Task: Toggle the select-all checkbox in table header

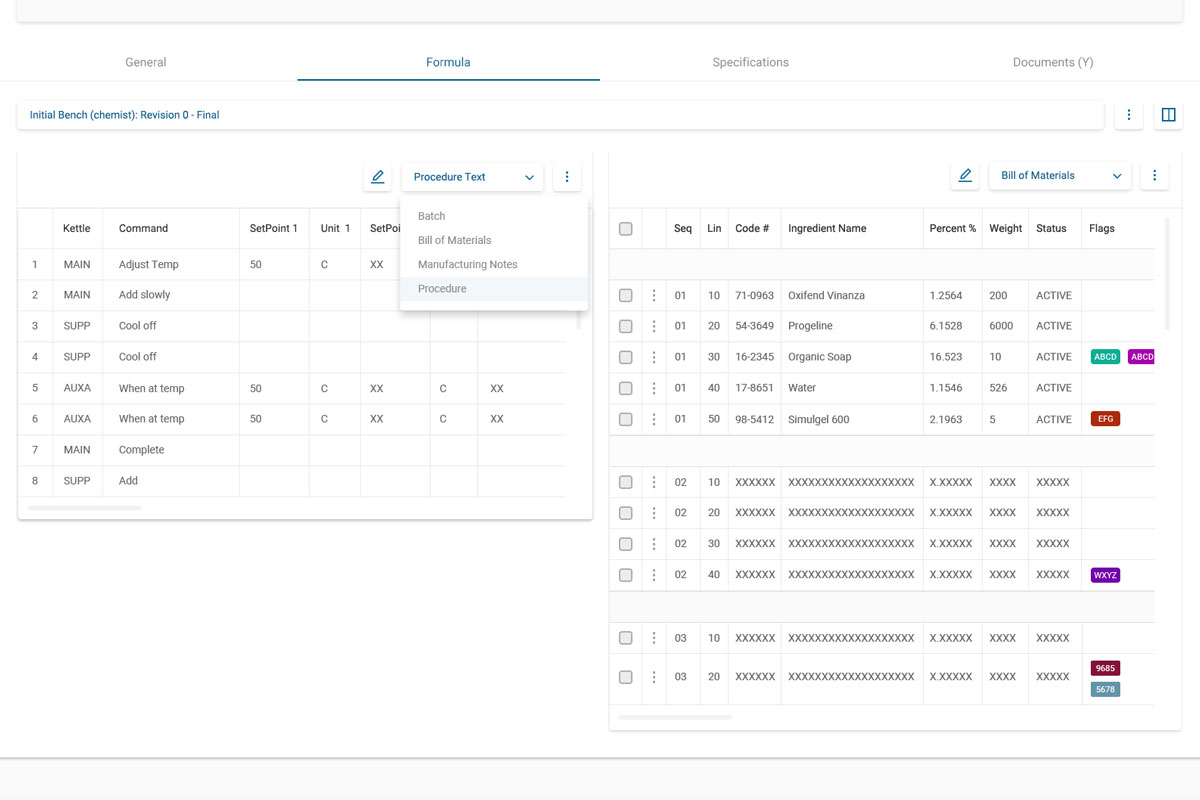Action: point(626,229)
